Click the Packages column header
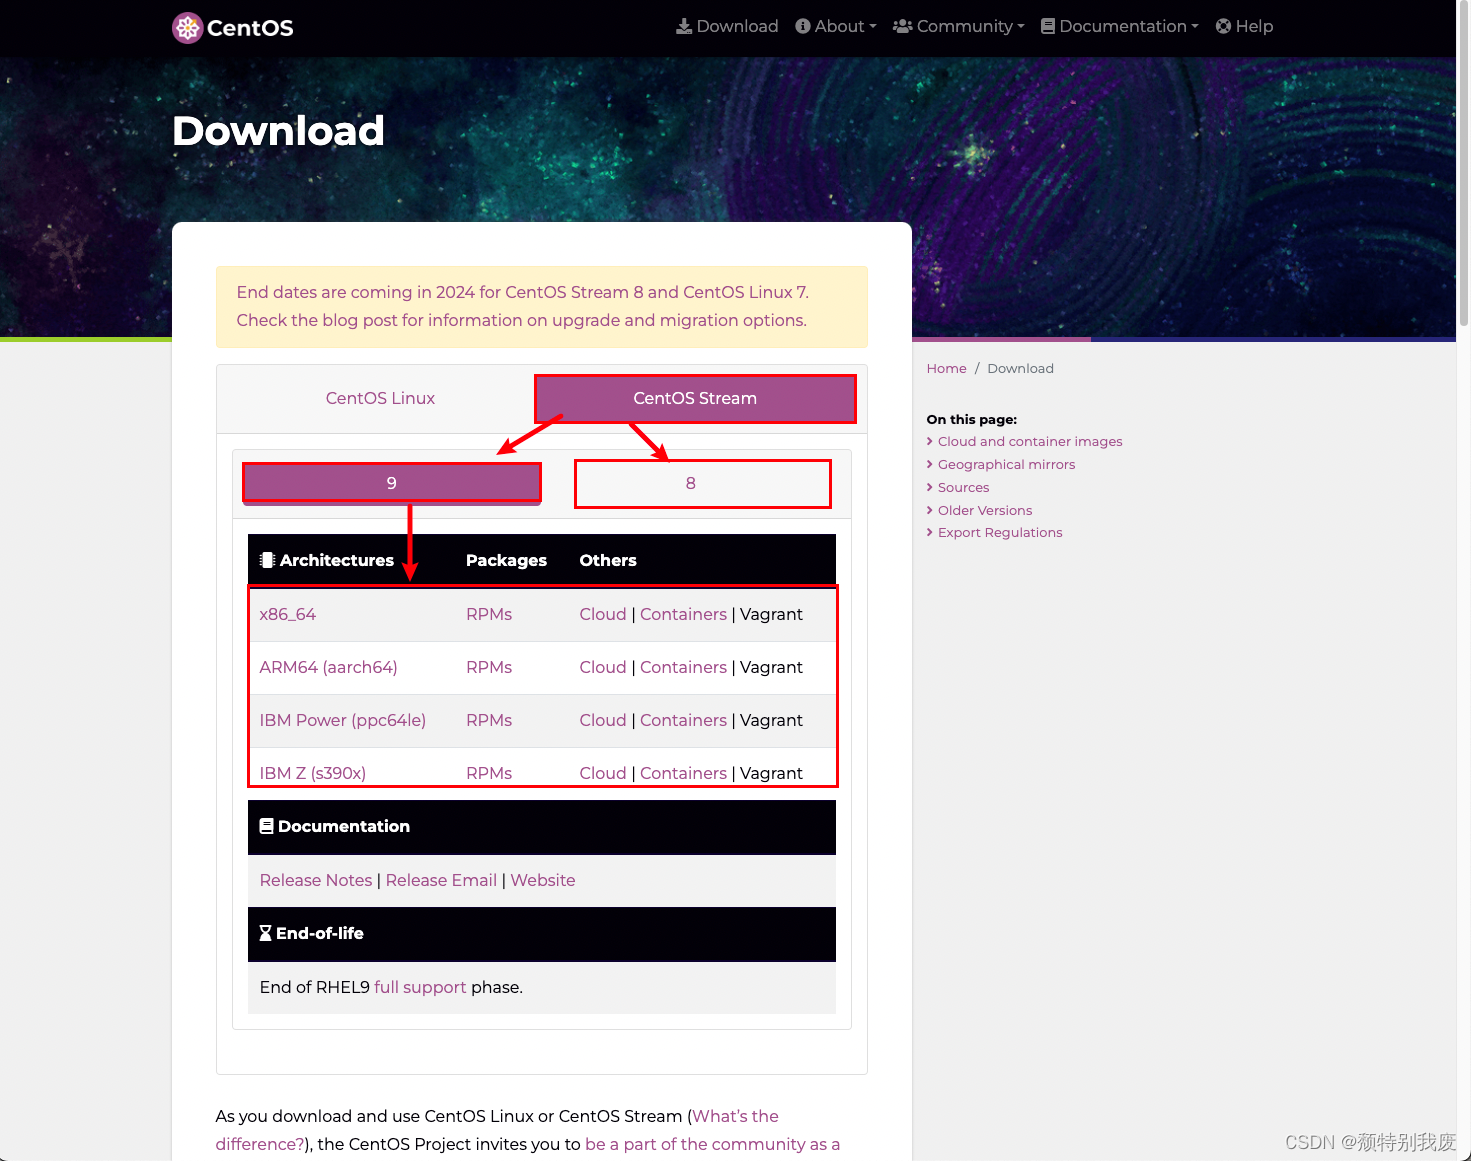Image resolution: width=1471 pixels, height=1161 pixels. 506,560
